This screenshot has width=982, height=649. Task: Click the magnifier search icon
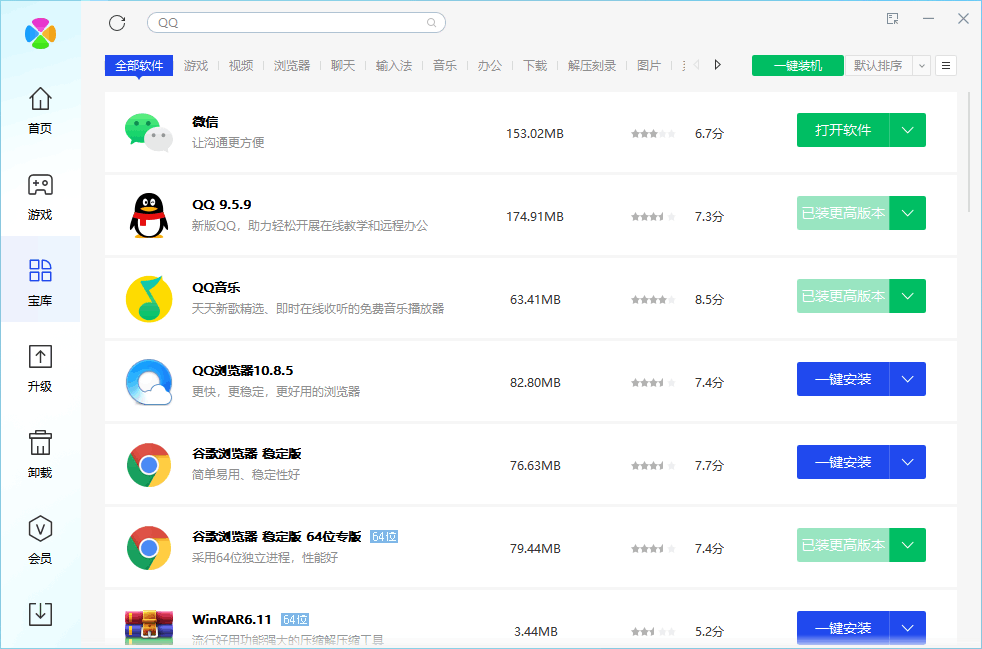(x=432, y=23)
